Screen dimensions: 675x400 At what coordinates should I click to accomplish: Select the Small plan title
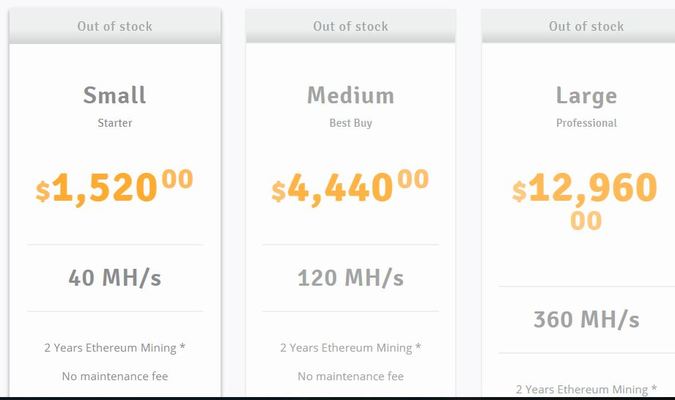115,96
